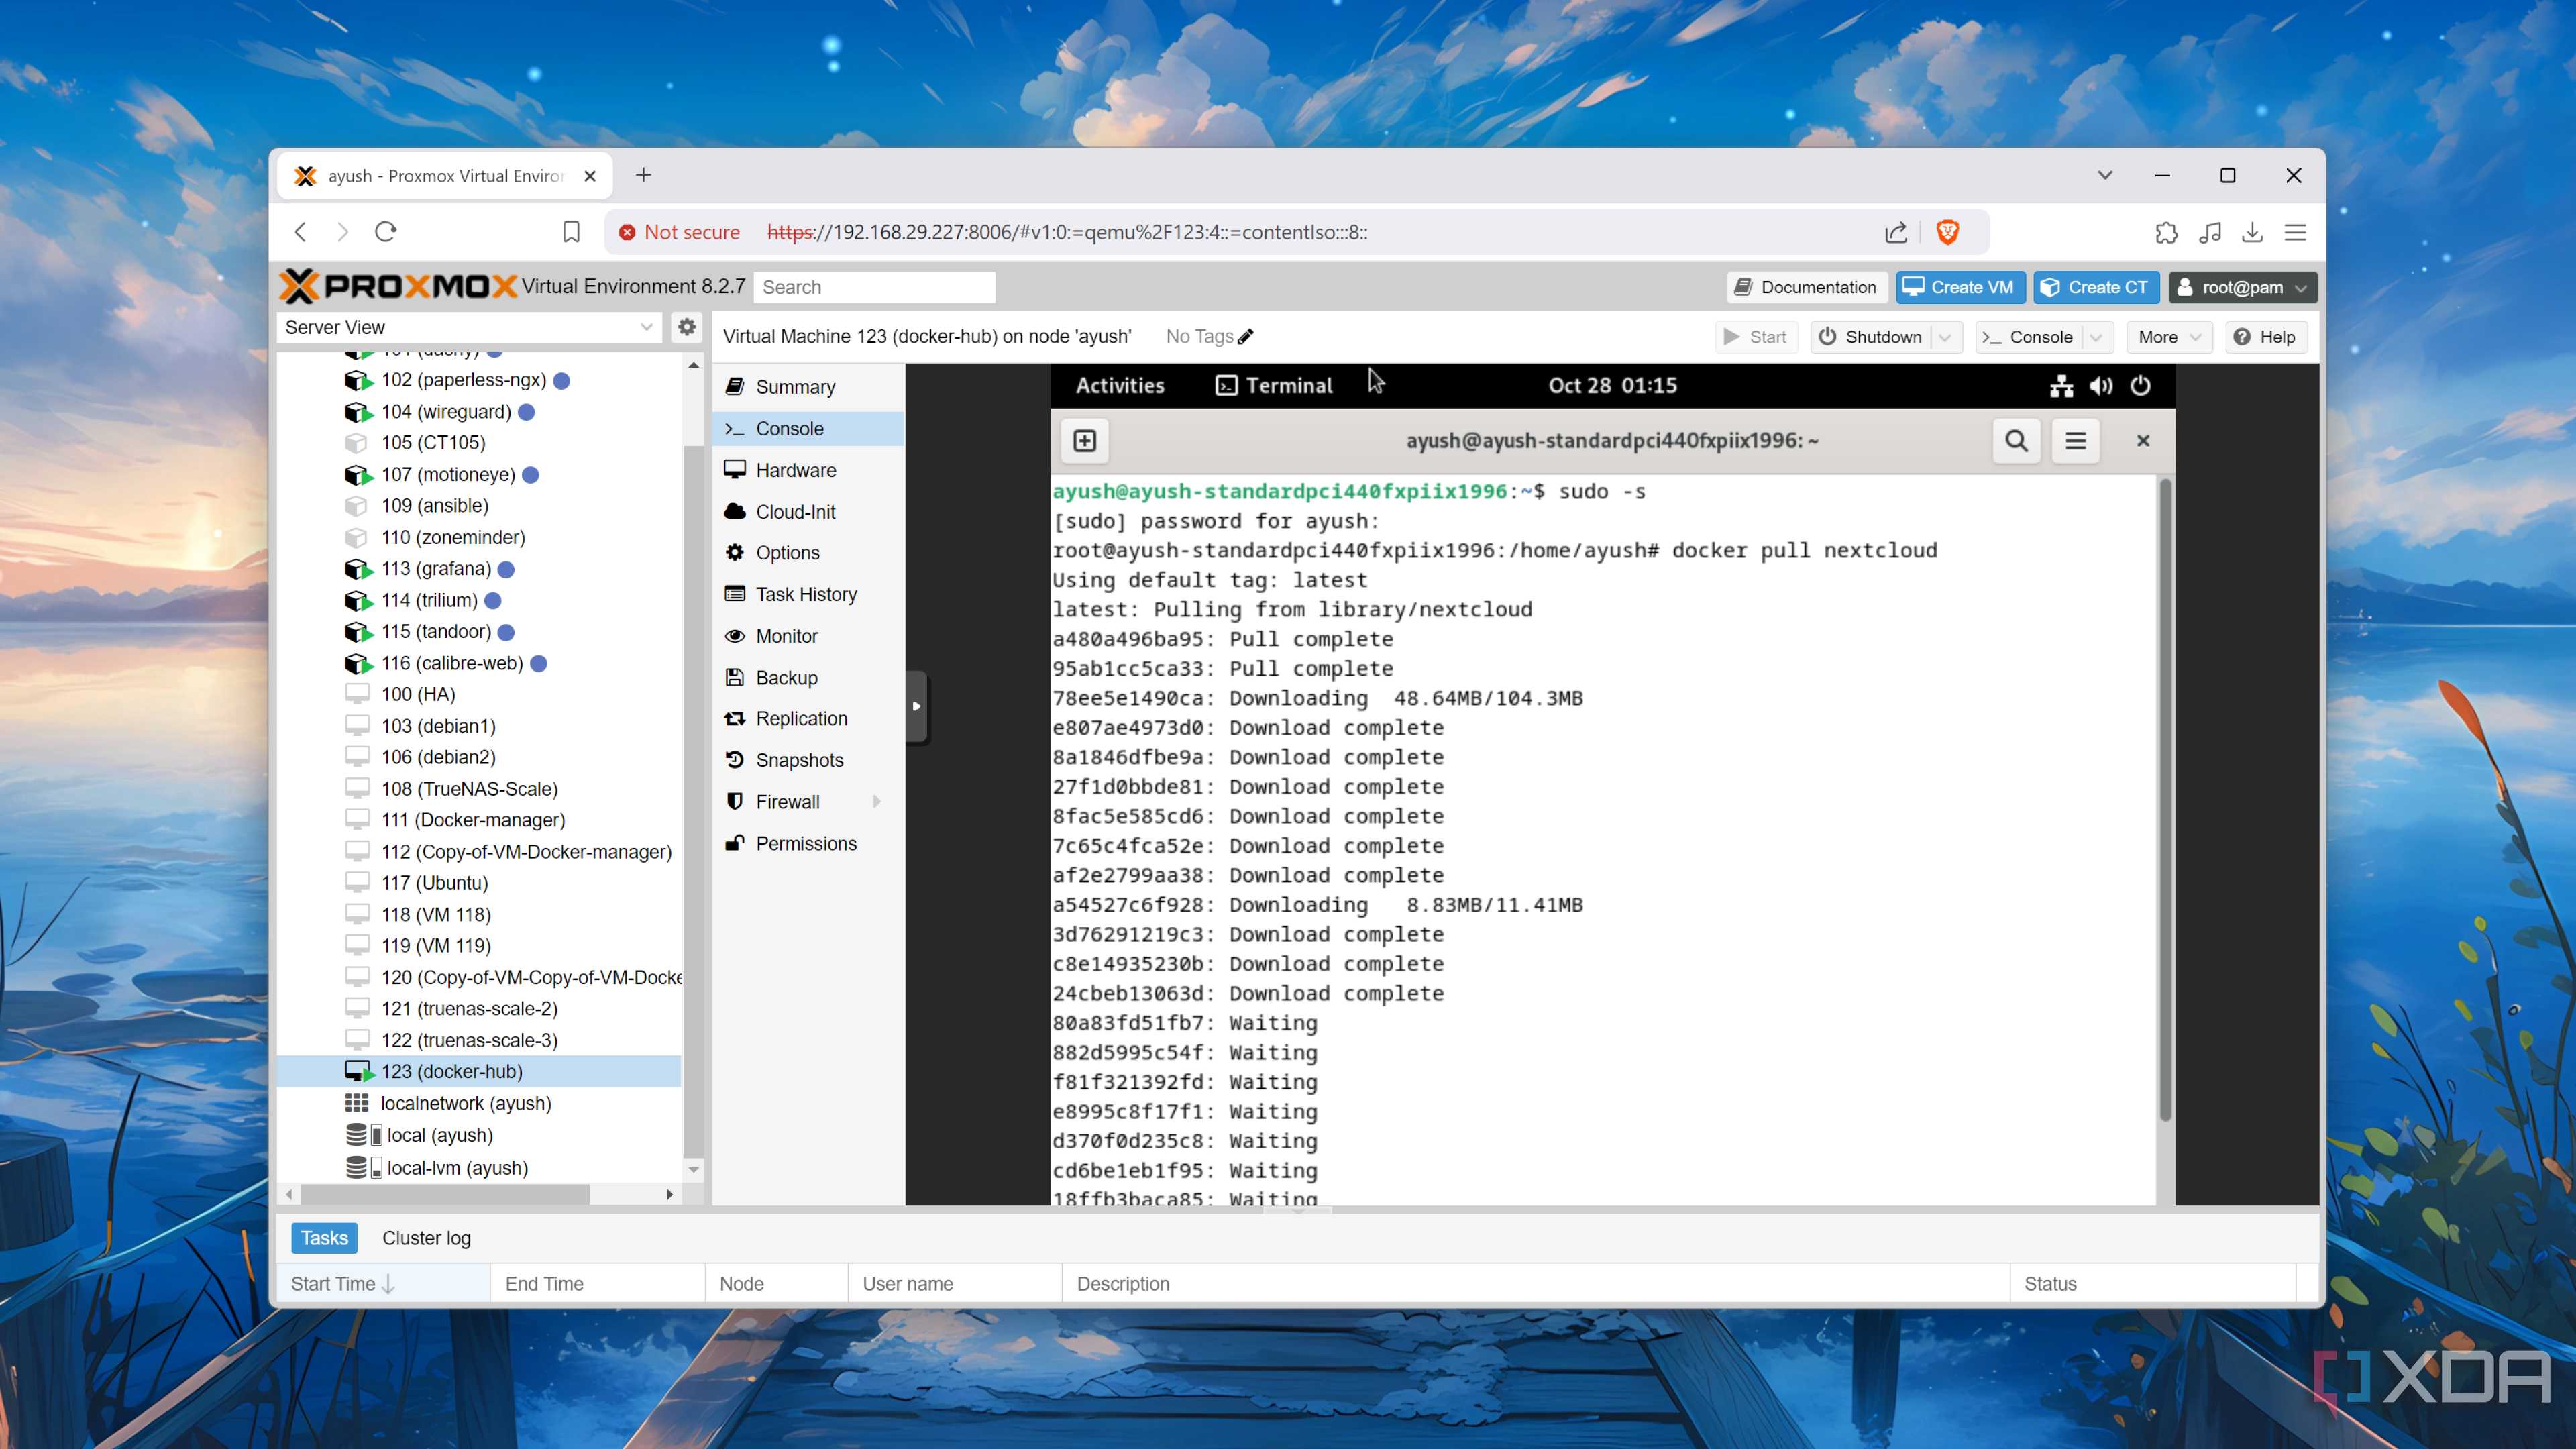
Task: Select local-lvm (ayush) storage
Action: point(480,1167)
